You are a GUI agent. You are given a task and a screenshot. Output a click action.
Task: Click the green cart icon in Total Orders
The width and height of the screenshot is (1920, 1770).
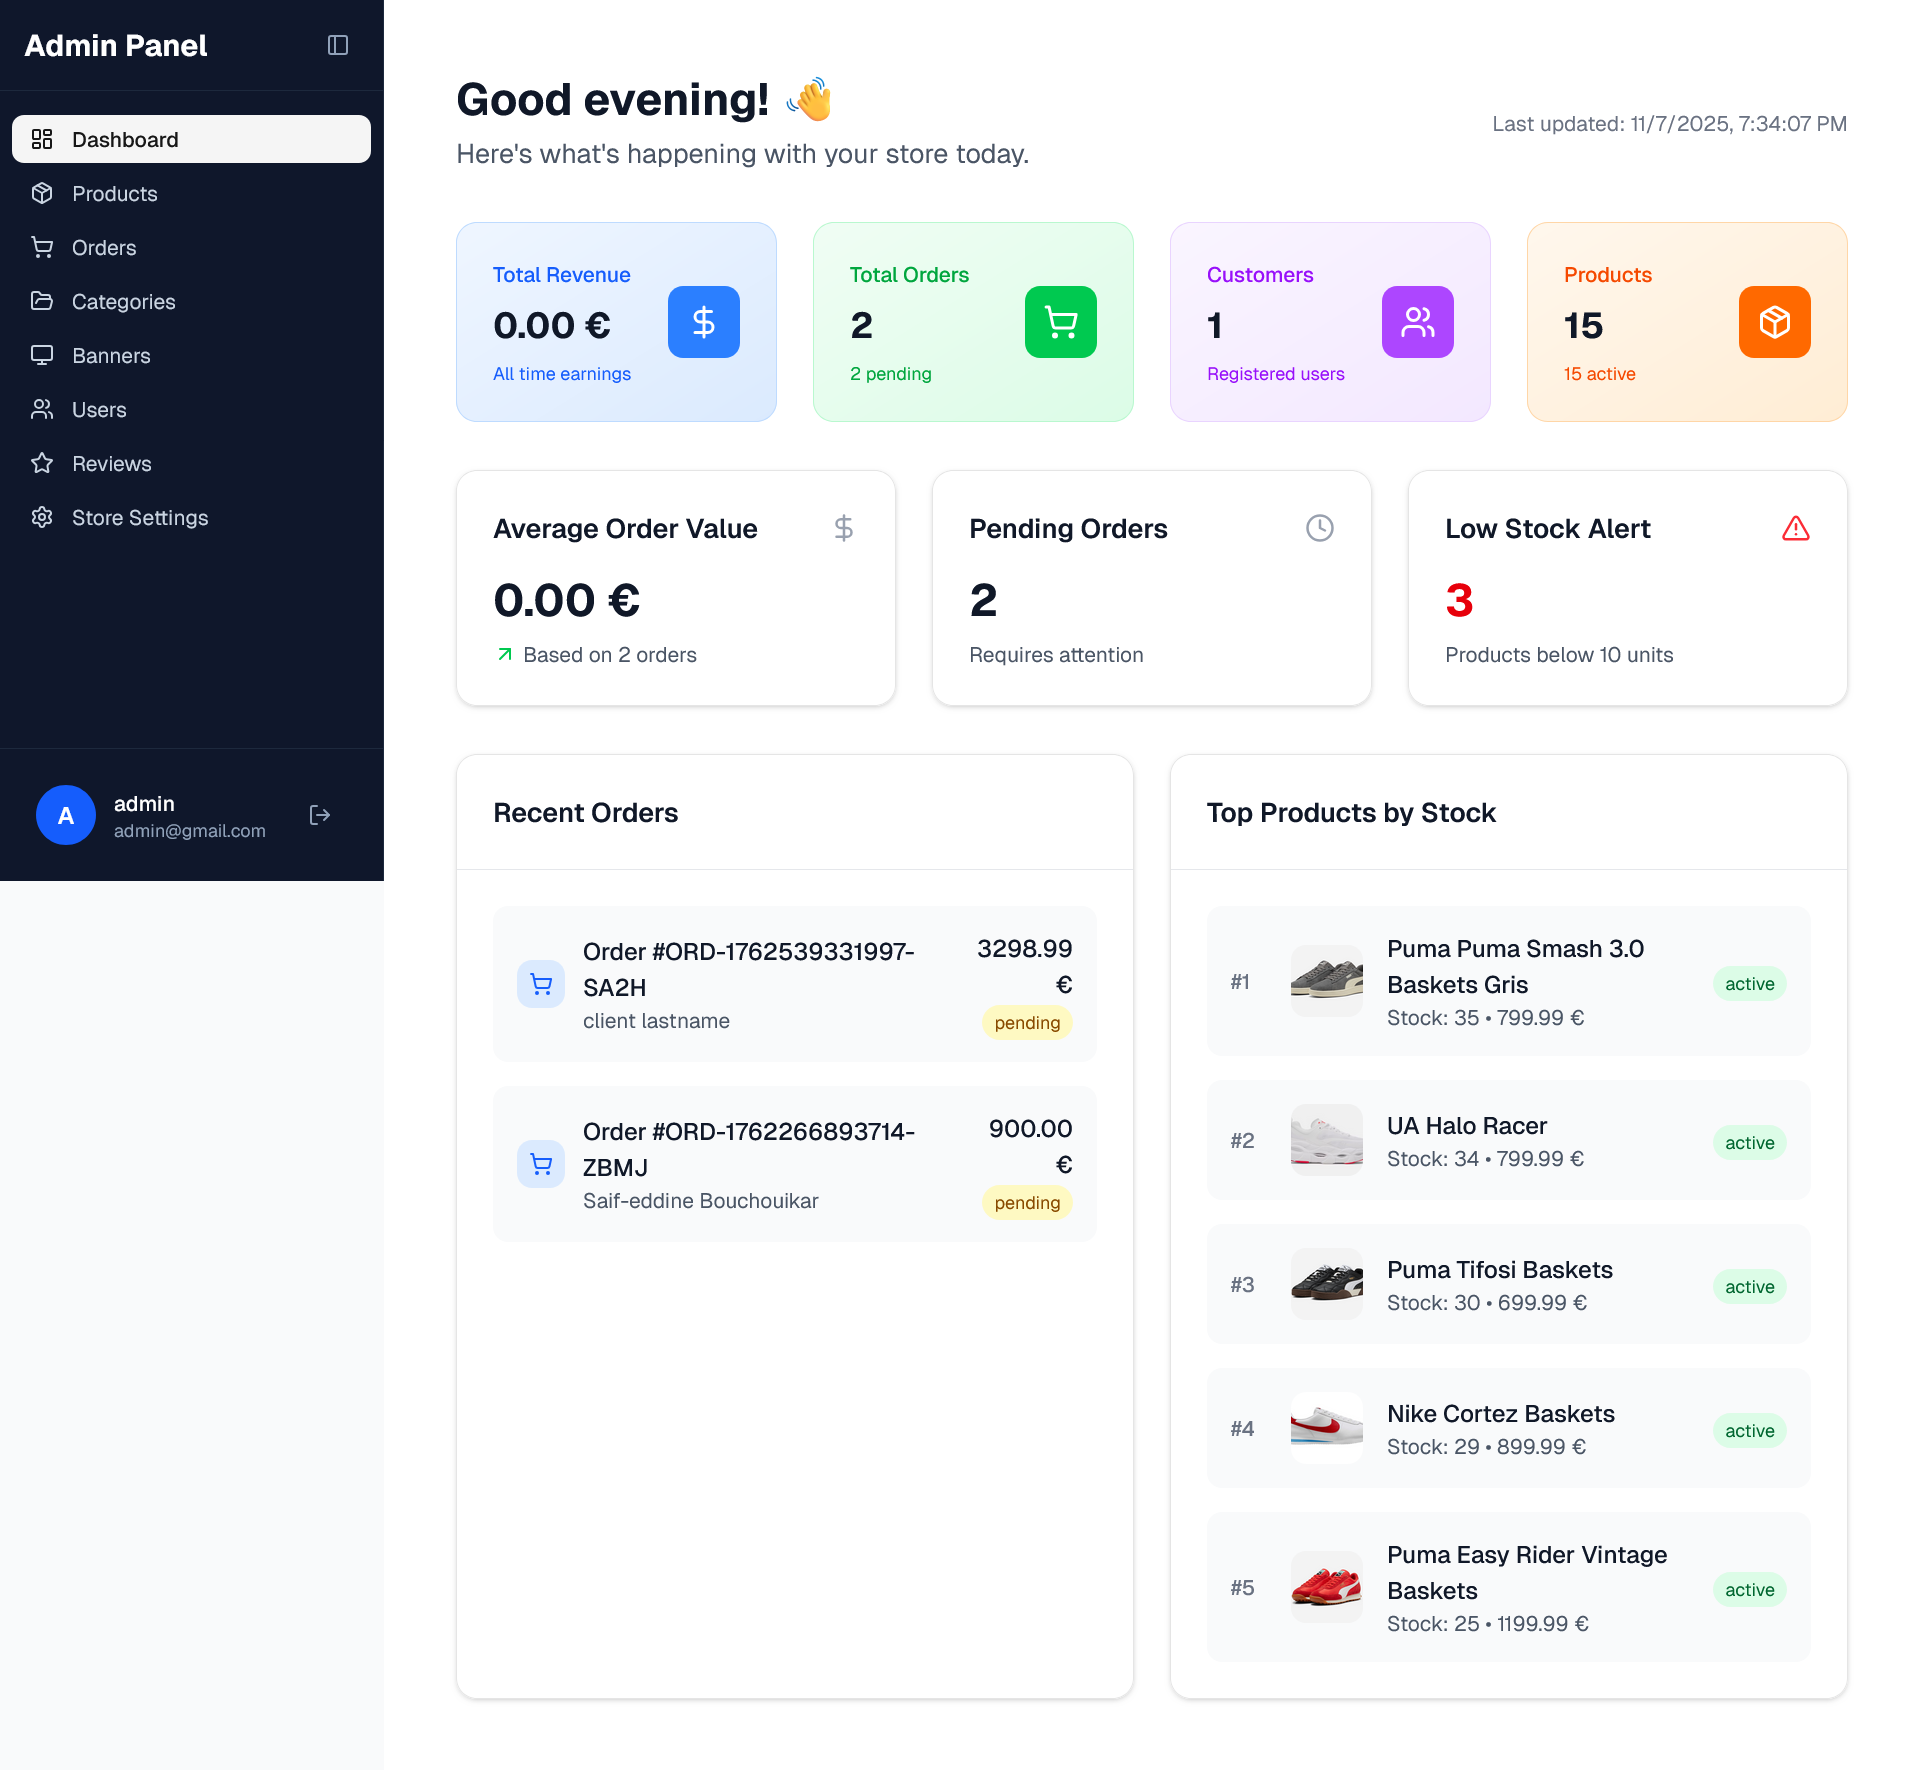[x=1061, y=322]
